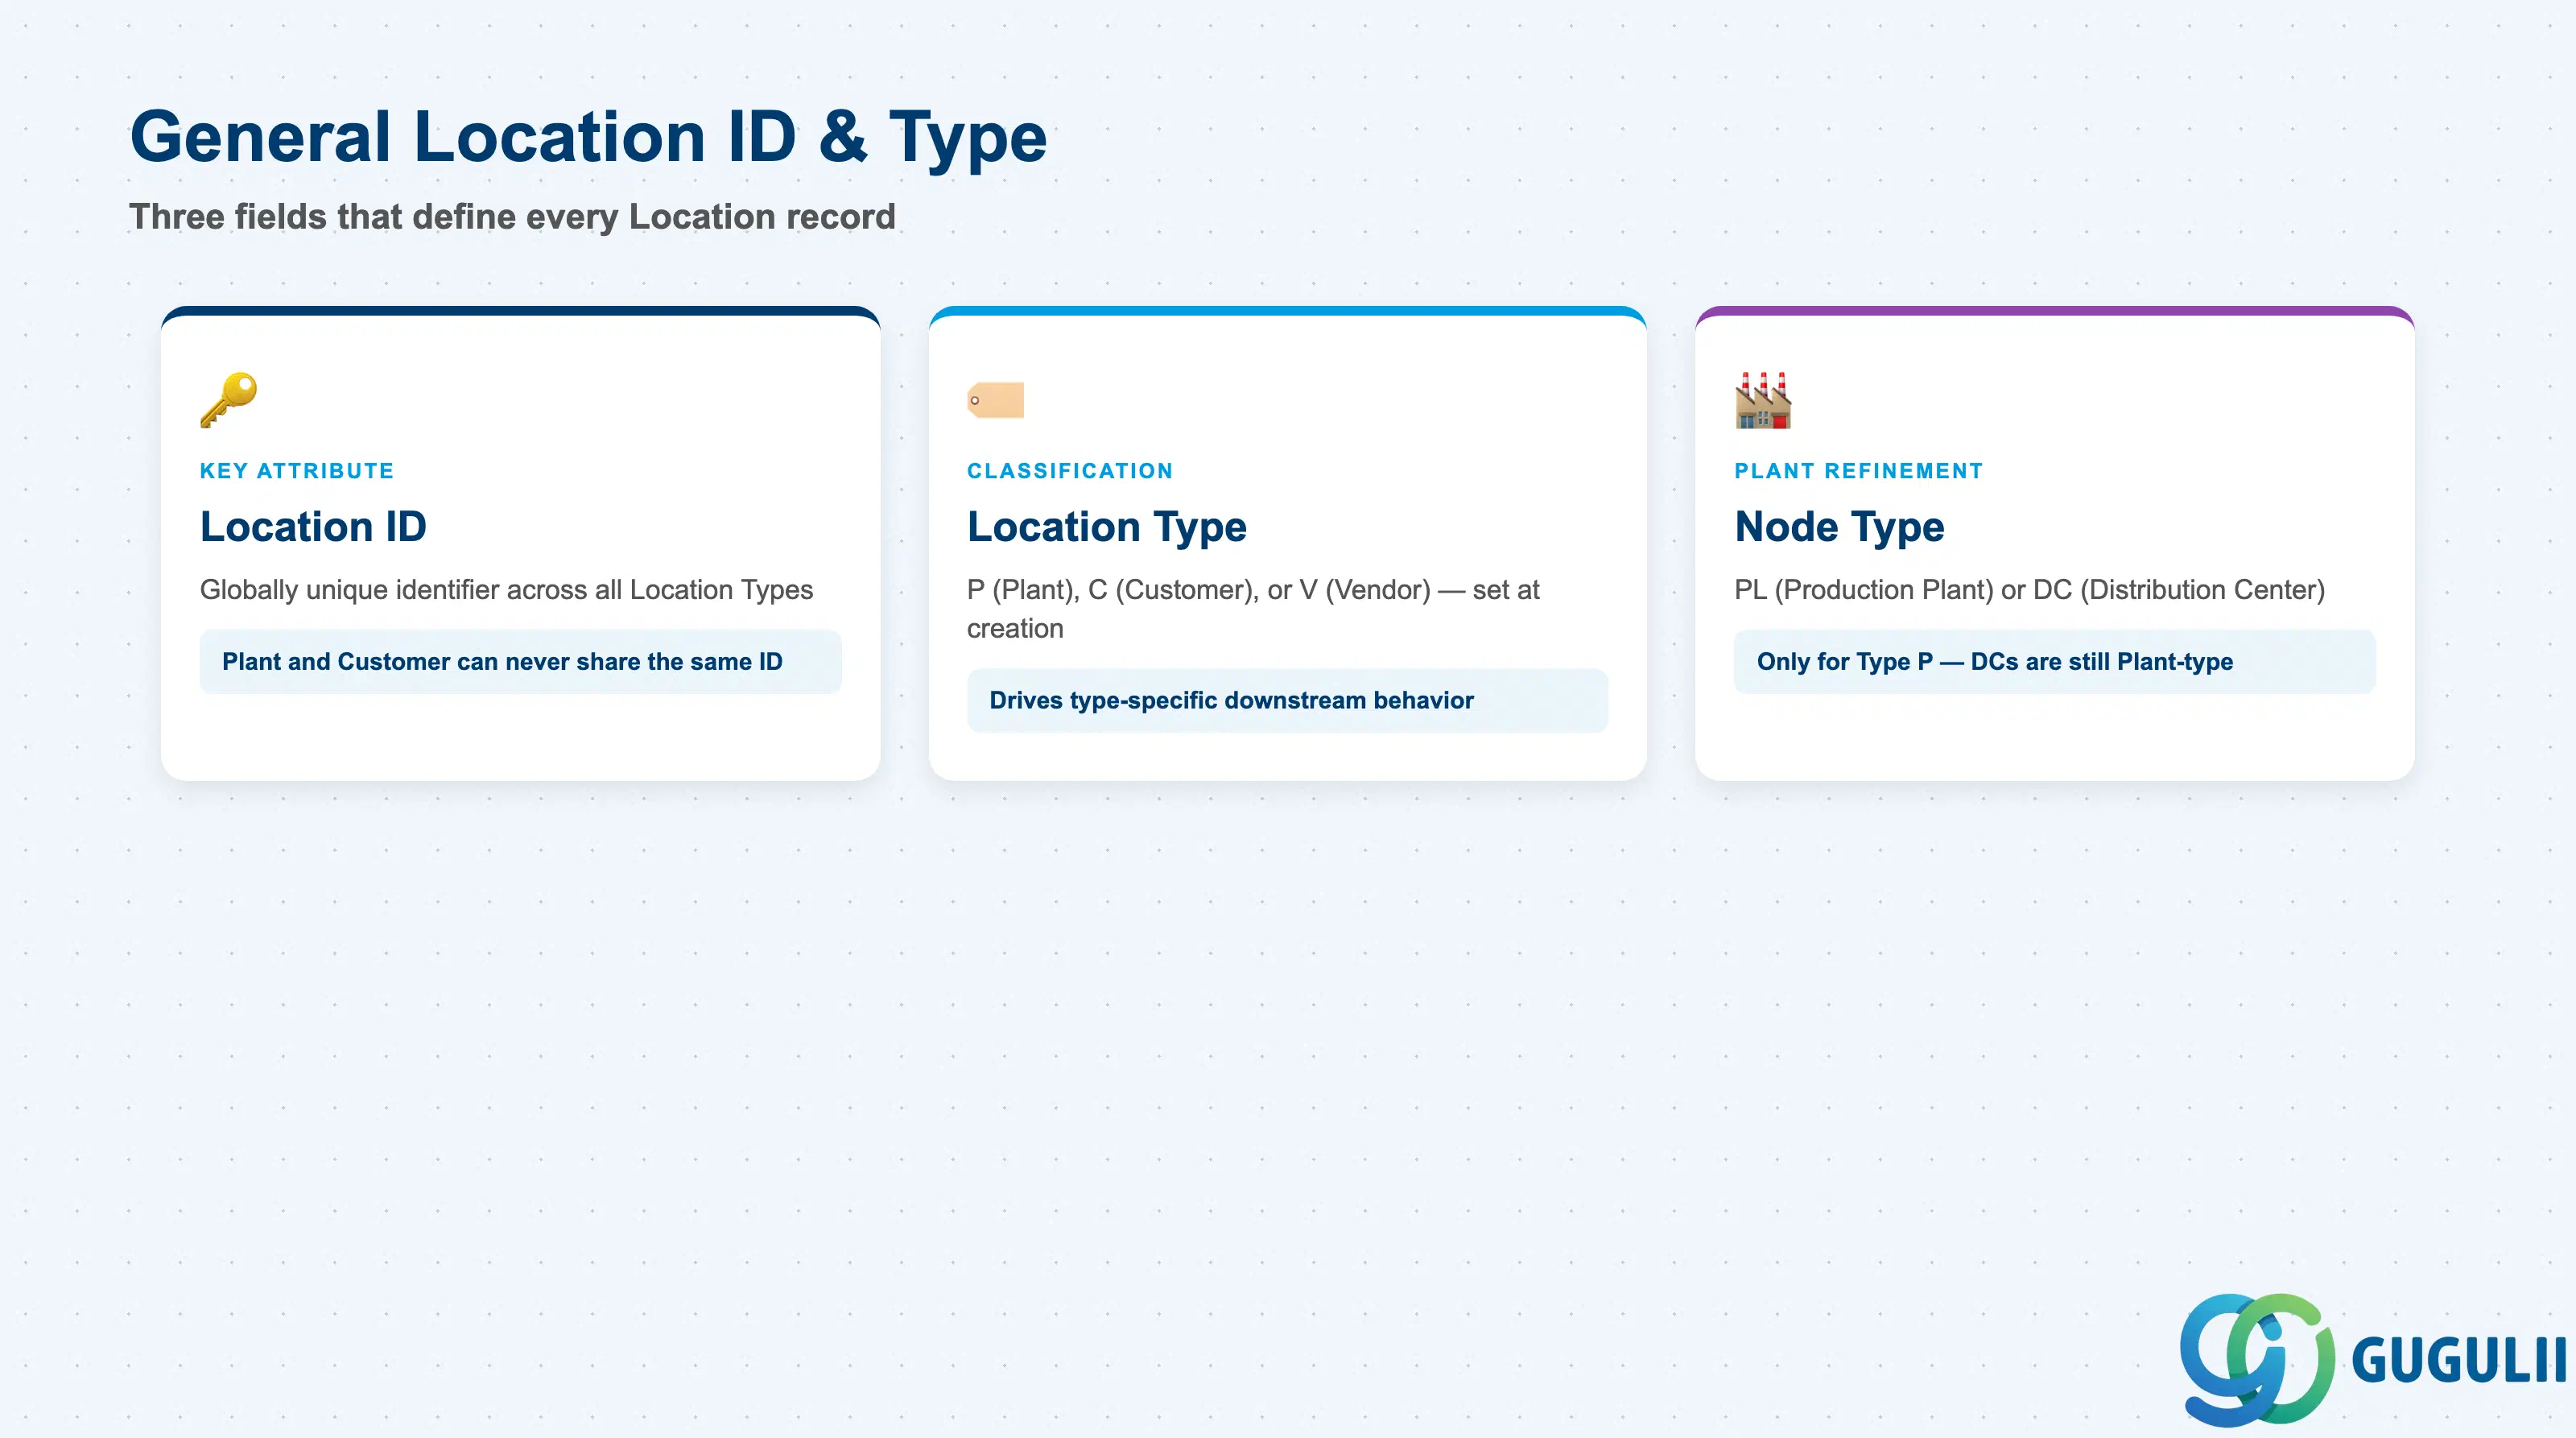The image size is (2576, 1438).
Task: Click the label tag icon
Action: [995, 400]
